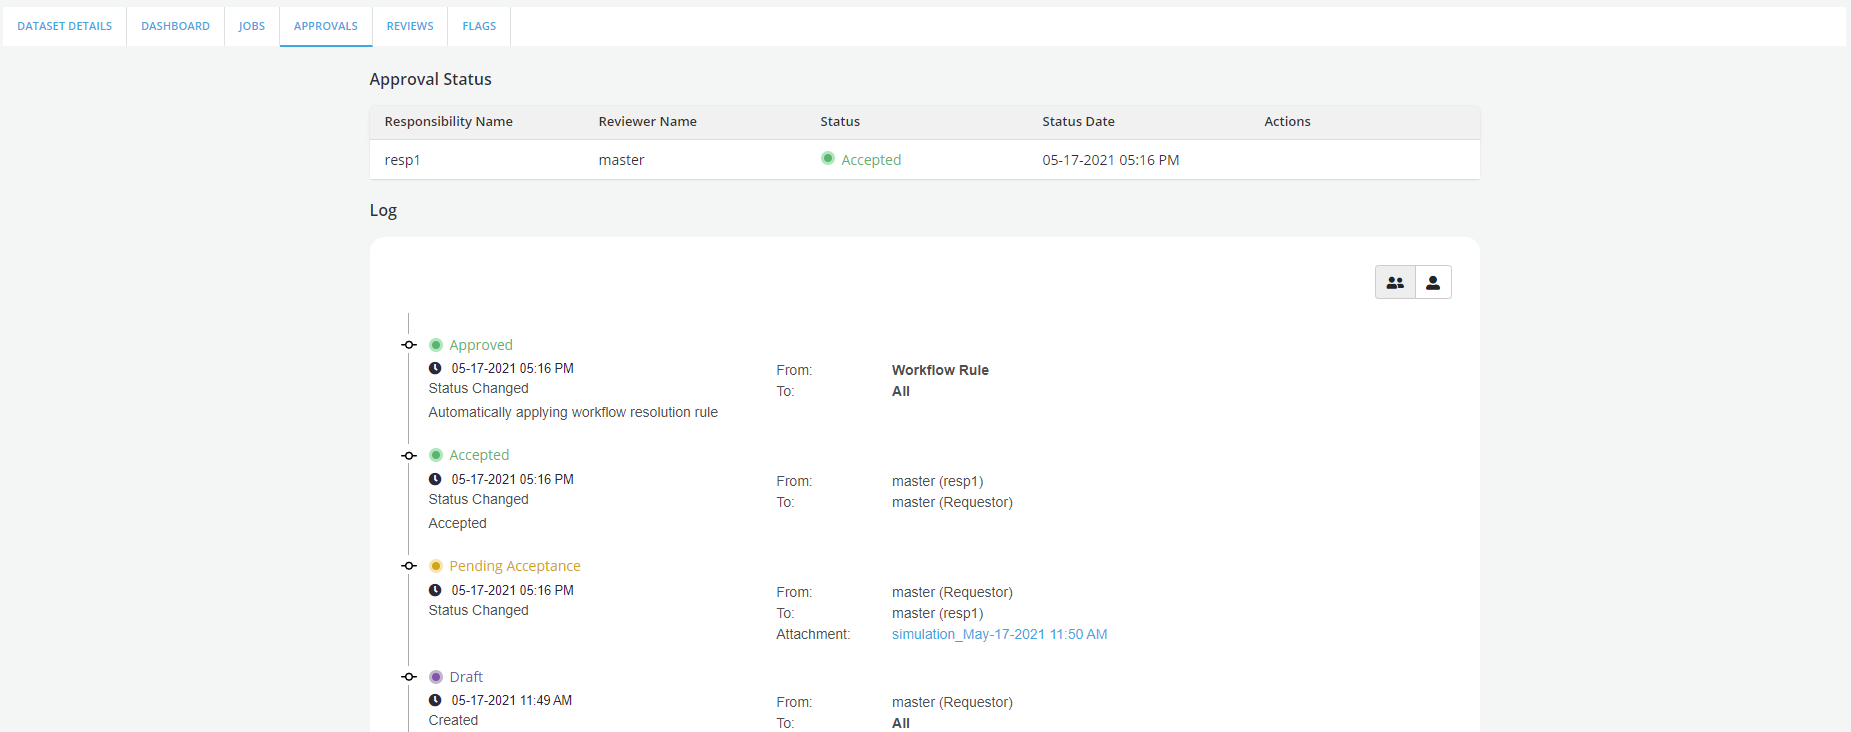This screenshot has height=732, width=1851.
Task: Go to the Reviews tab
Action: [410, 26]
